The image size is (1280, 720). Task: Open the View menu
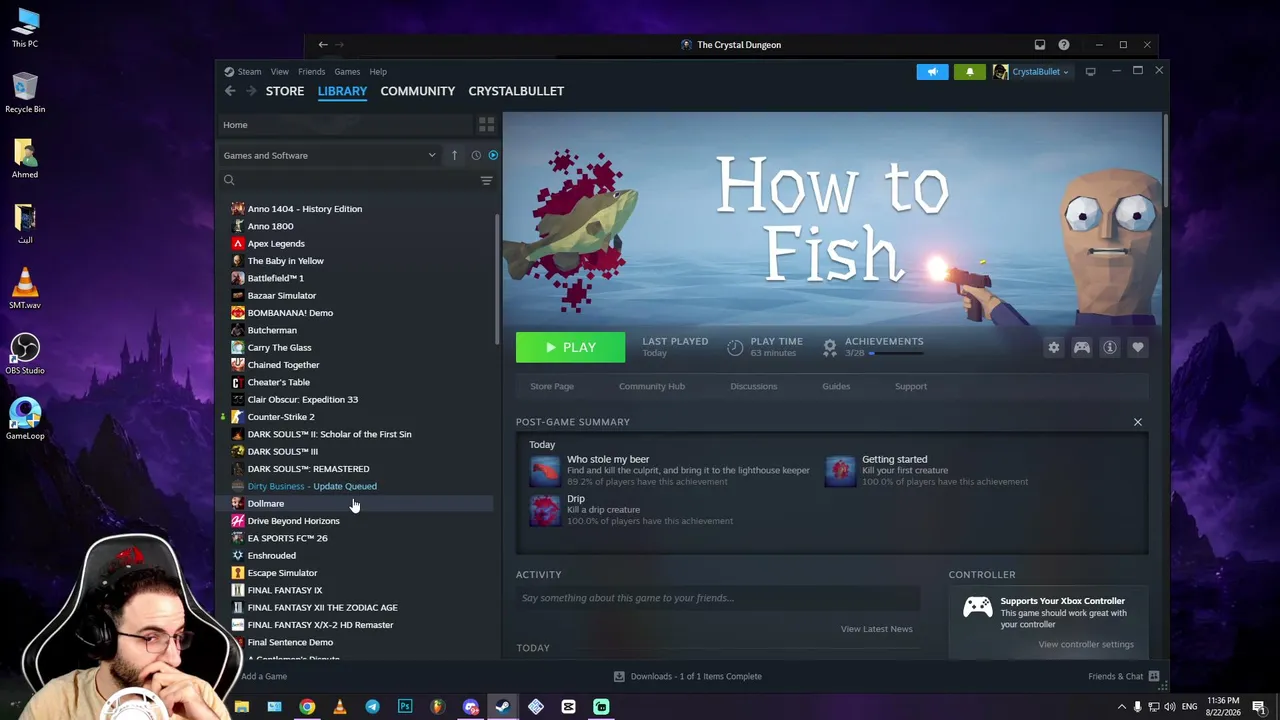coord(280,72)
